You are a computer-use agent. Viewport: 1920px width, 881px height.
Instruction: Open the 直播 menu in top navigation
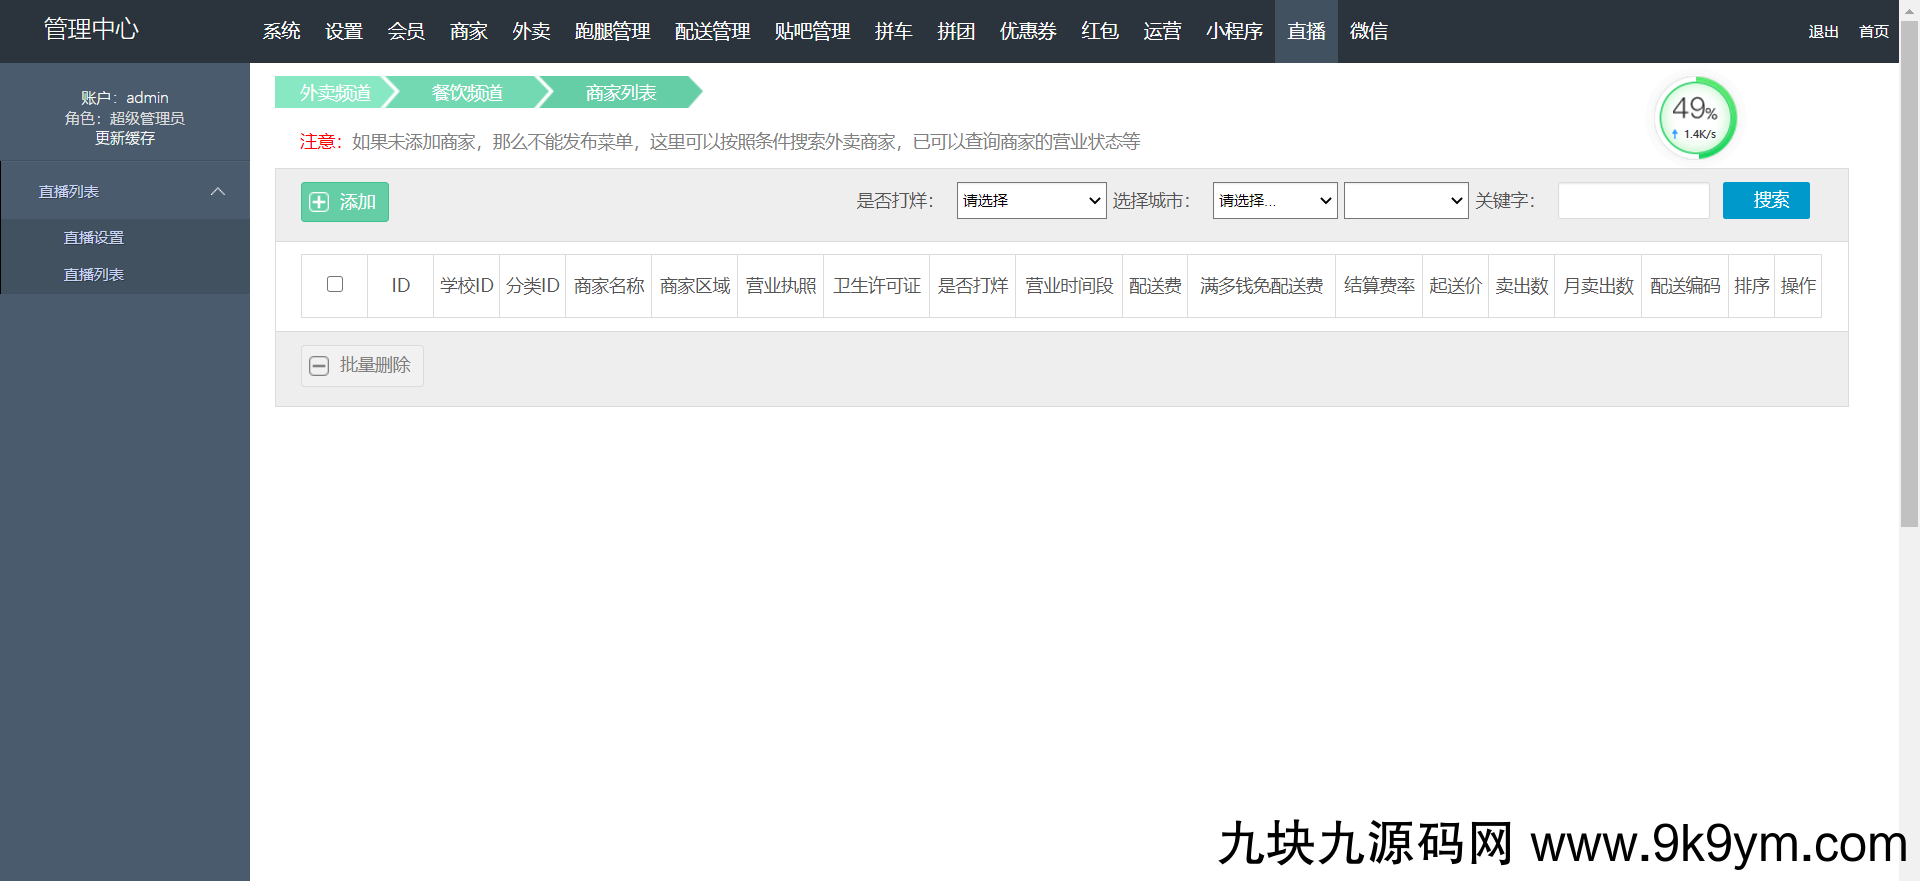pyautogui.click(x=1306, y=32)
